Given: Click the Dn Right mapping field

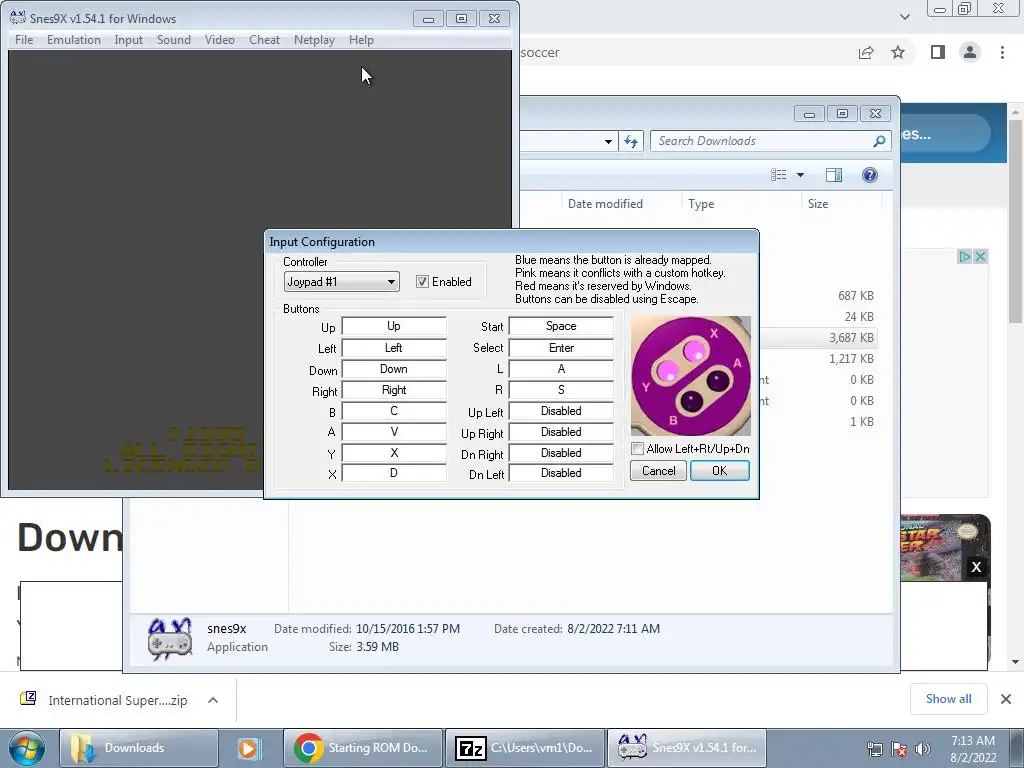Looking at the screenshot, I should pyautogui.click(x=561, y=453).
